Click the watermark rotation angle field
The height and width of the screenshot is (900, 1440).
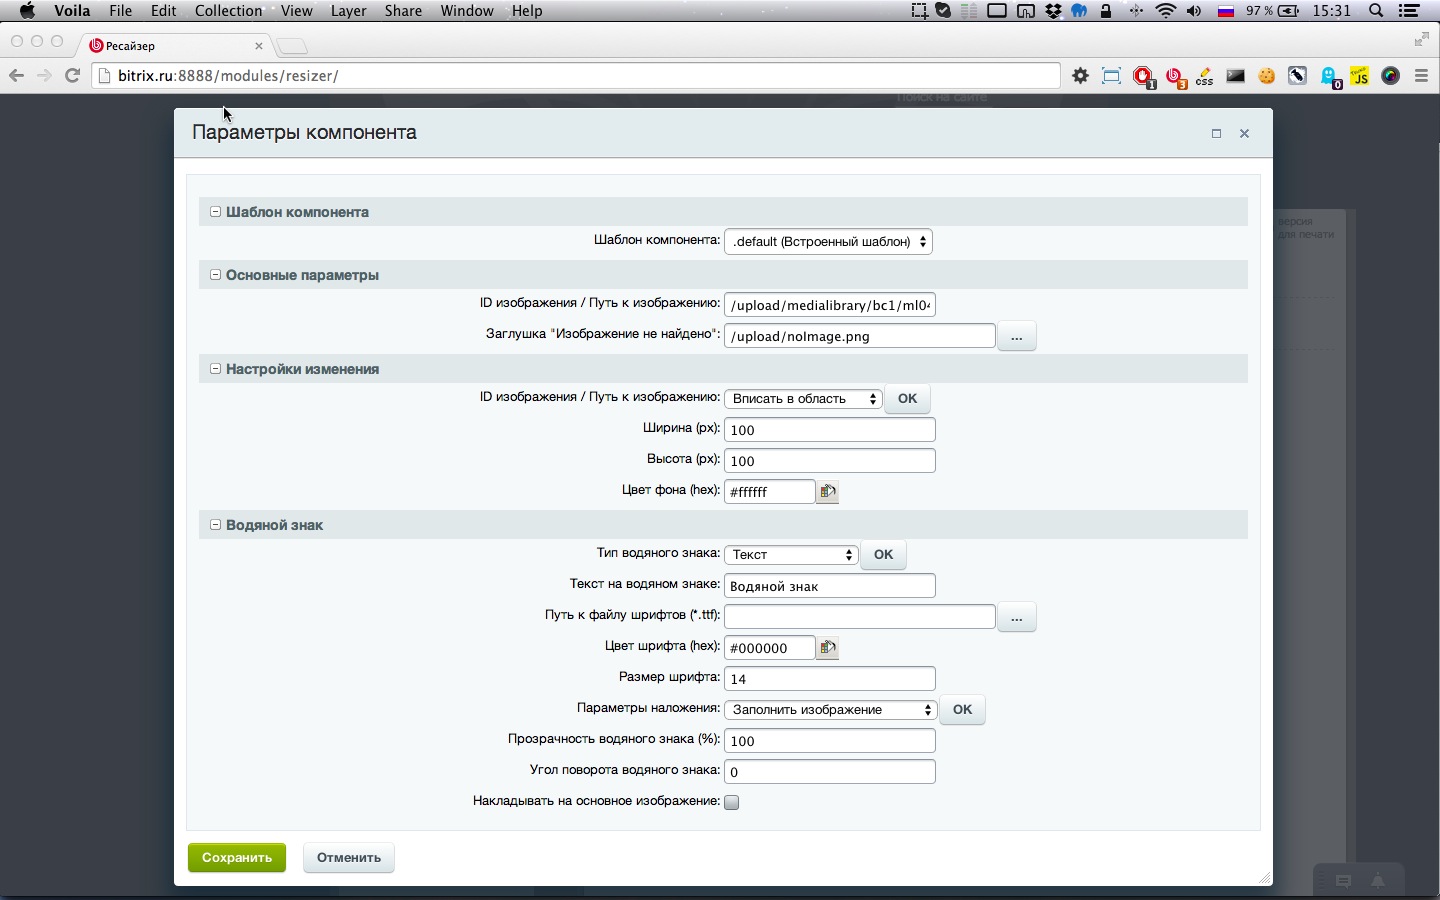coord(830,772)
